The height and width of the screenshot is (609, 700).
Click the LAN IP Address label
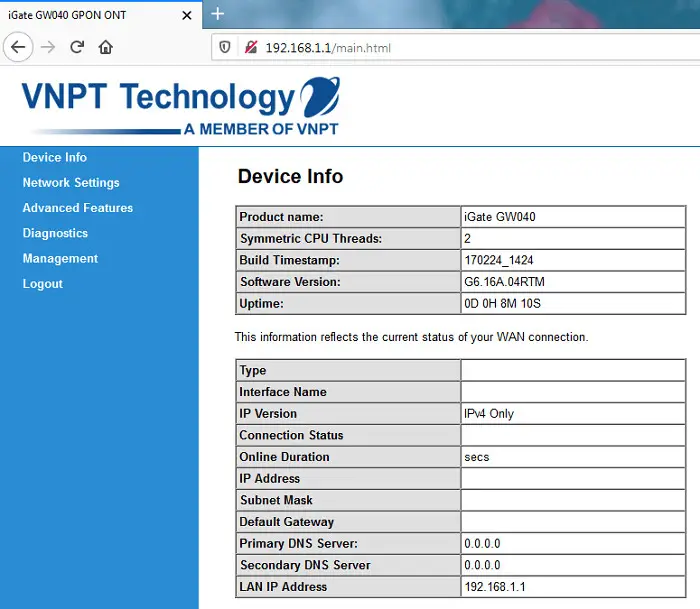tap(283, 587)
